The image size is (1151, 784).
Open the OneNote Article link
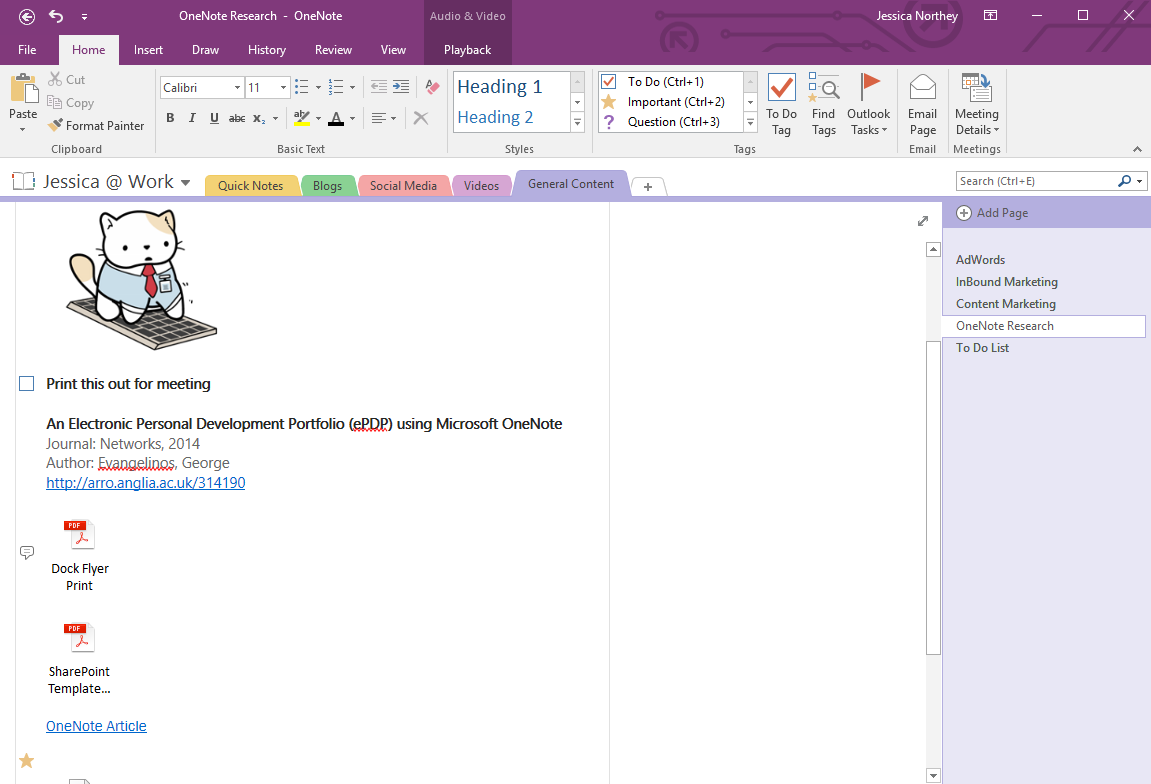click(x=96, y=726)
